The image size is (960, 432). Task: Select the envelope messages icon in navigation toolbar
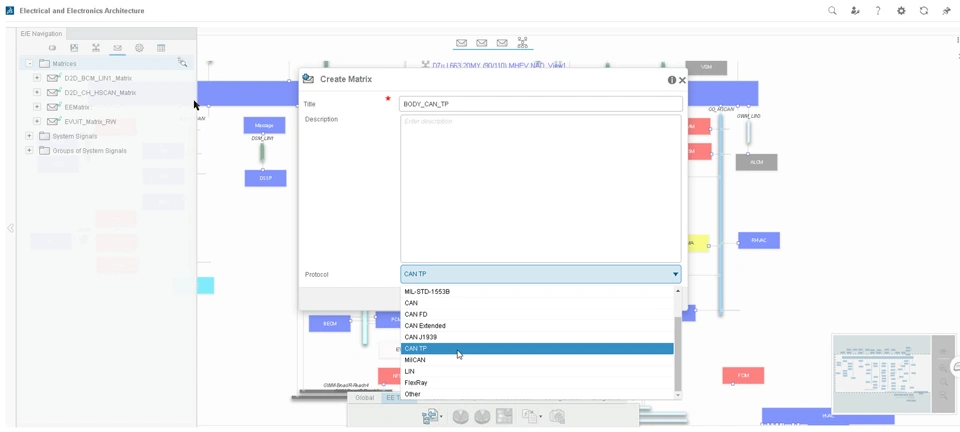pos(118,48)
